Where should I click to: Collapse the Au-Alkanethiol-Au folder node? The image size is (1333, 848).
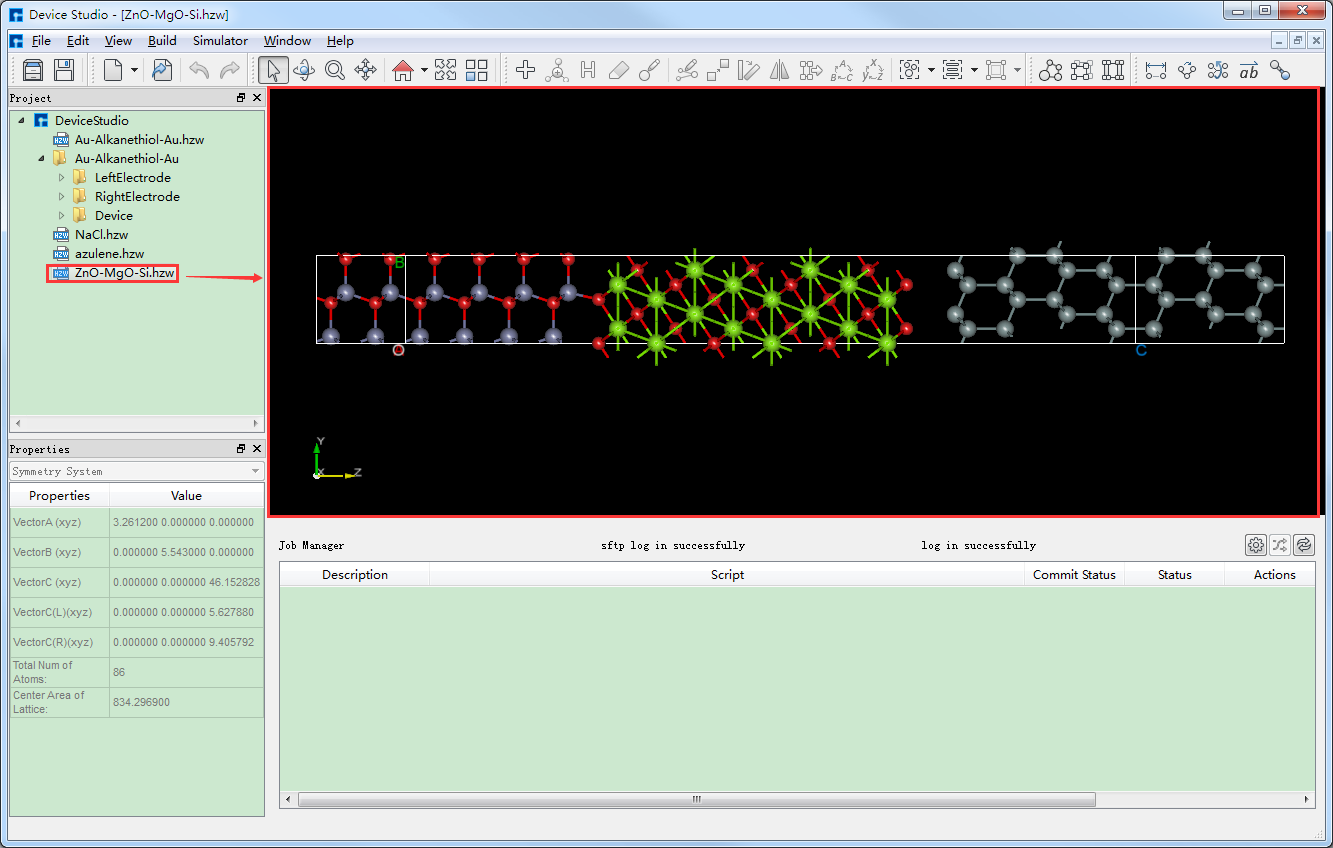point(42,159)
